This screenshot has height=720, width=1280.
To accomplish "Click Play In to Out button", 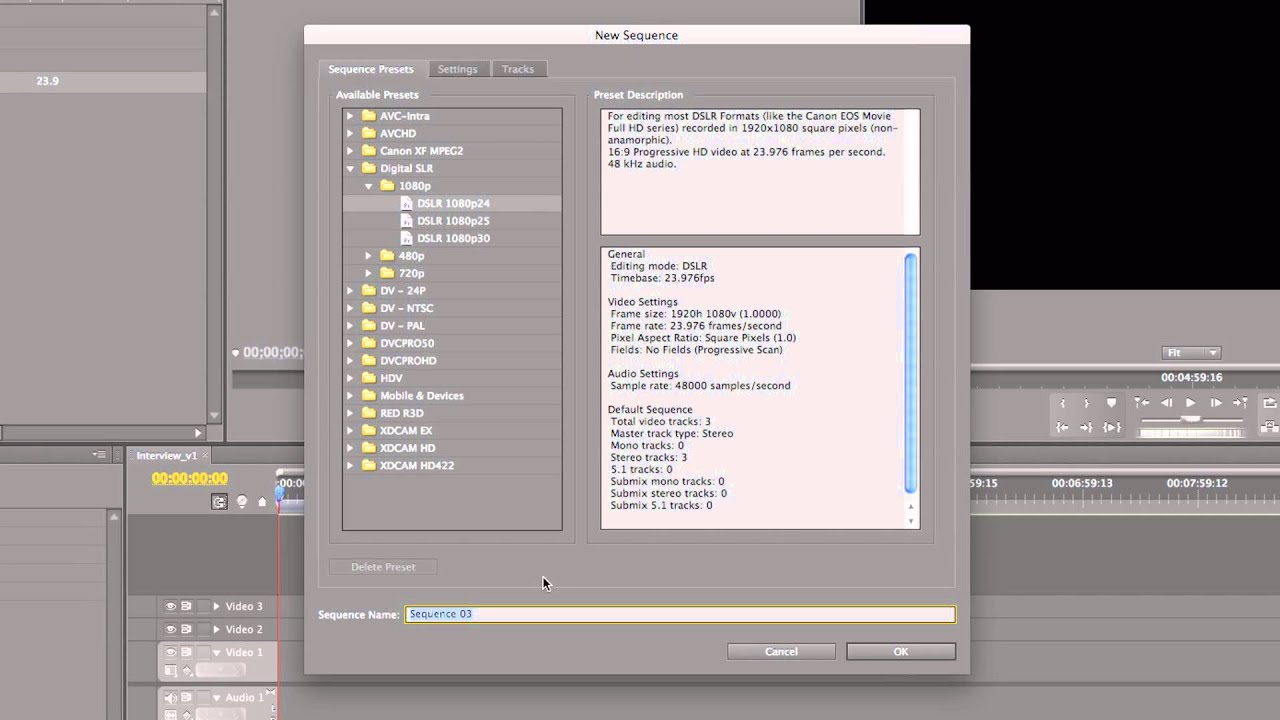I will (x=1111, y=427).
